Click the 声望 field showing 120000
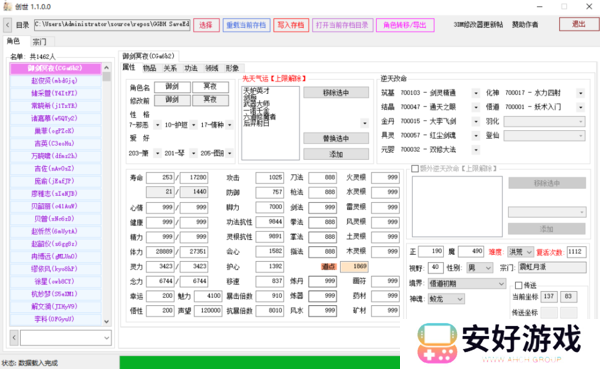600x369 pixels. click(208, 310)
